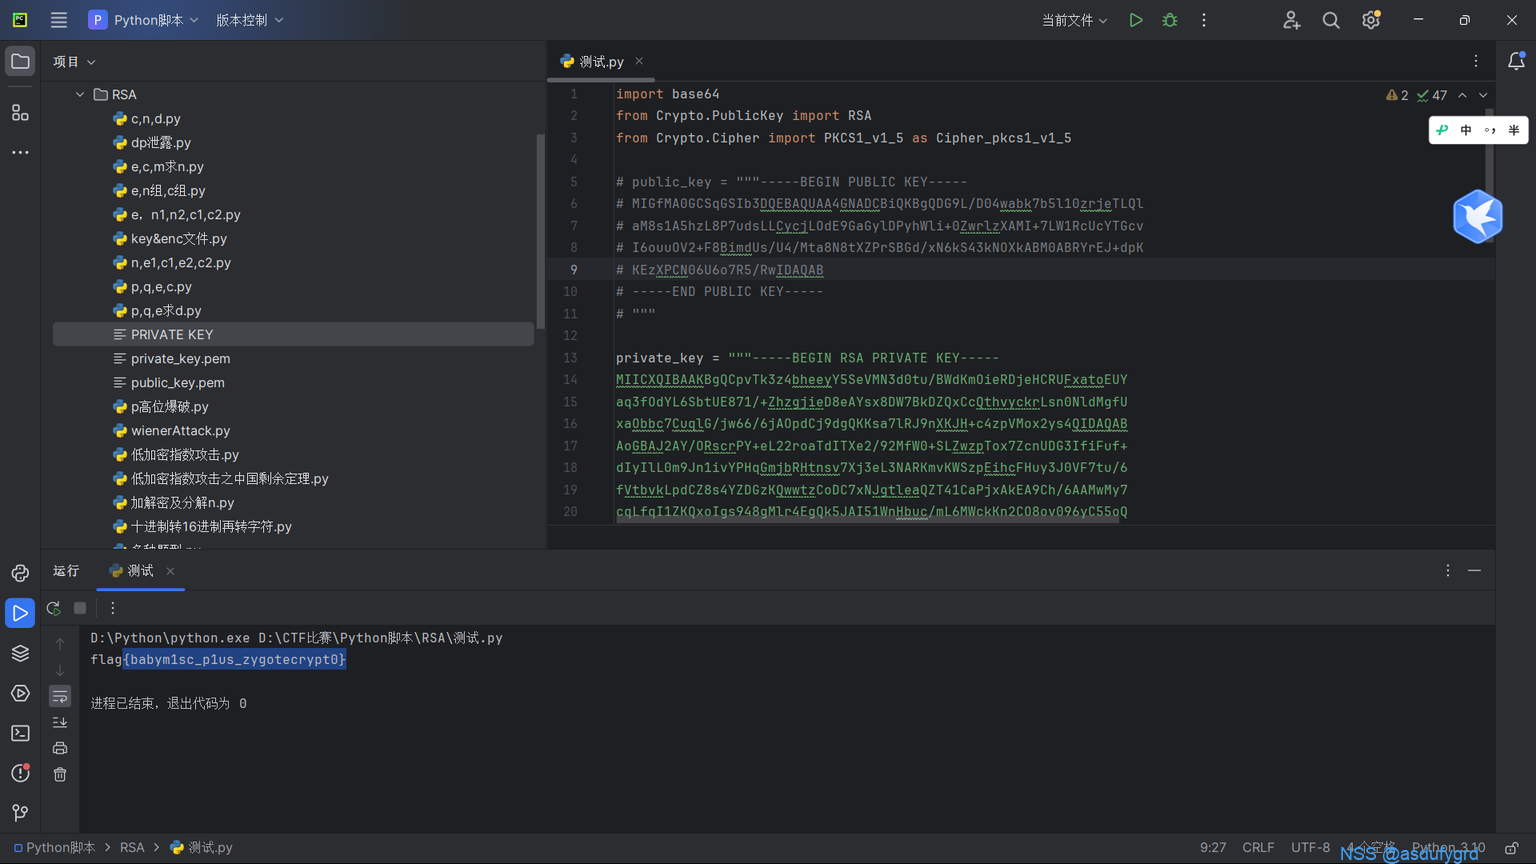Open the Project tool window icon
Image resolution: width=1536 pixels, height=864 pixels.
[x=20, y=61]
